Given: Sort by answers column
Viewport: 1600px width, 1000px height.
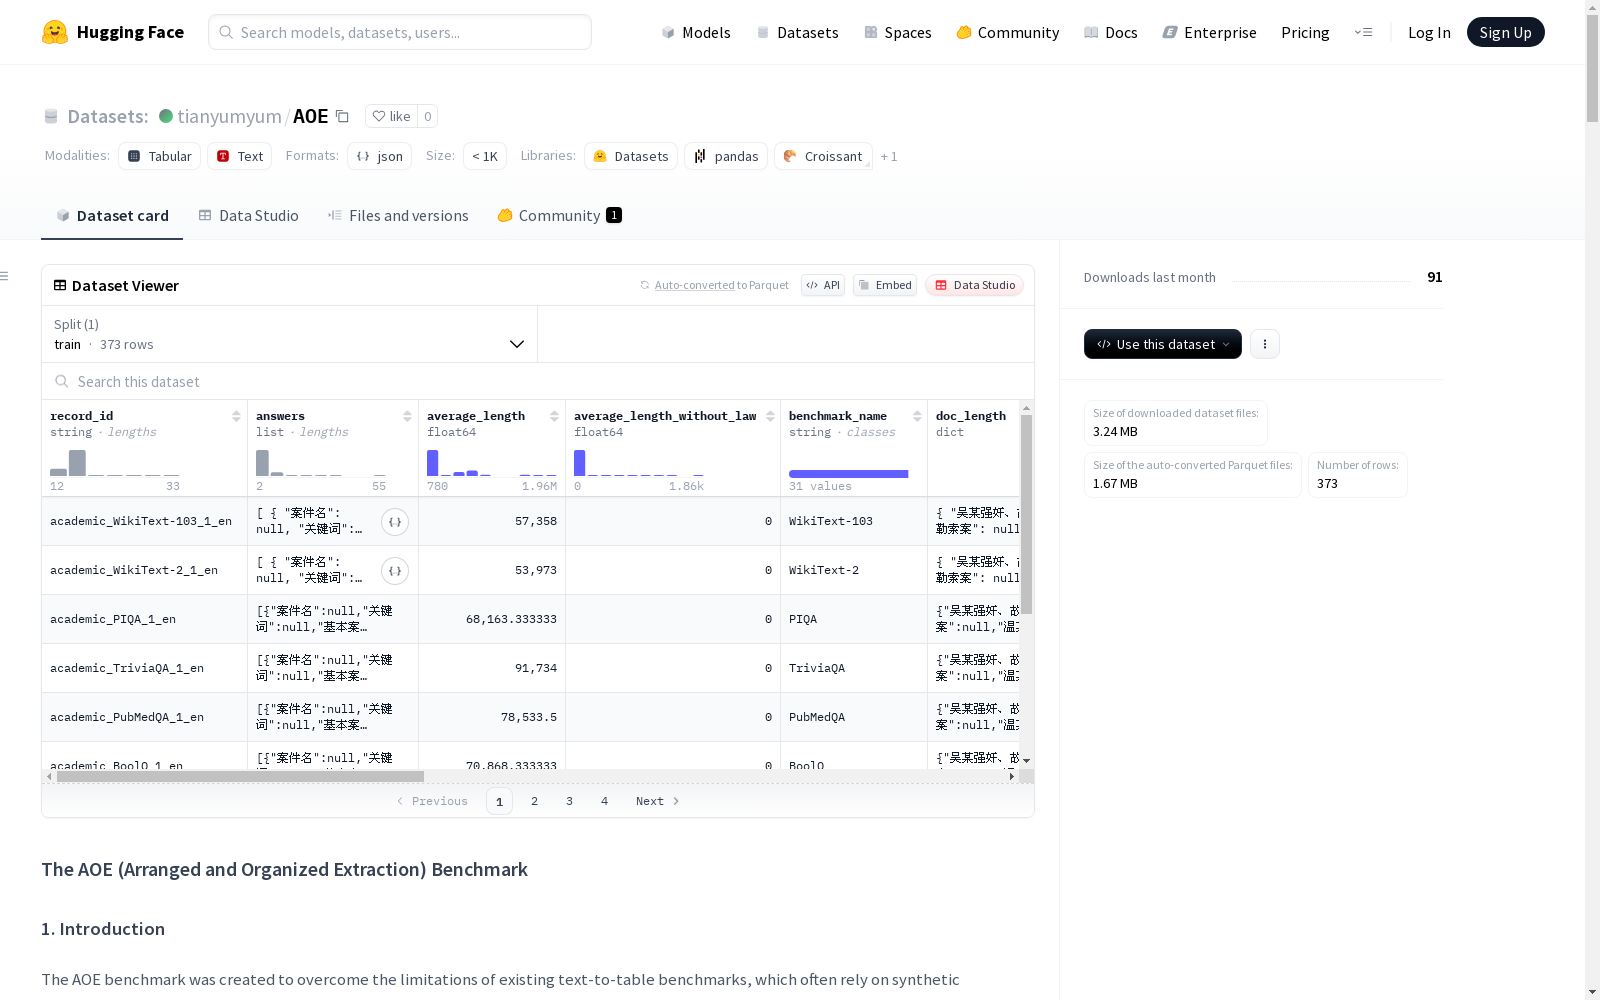Looking at the screenshot, I should [x=407, y=416].
